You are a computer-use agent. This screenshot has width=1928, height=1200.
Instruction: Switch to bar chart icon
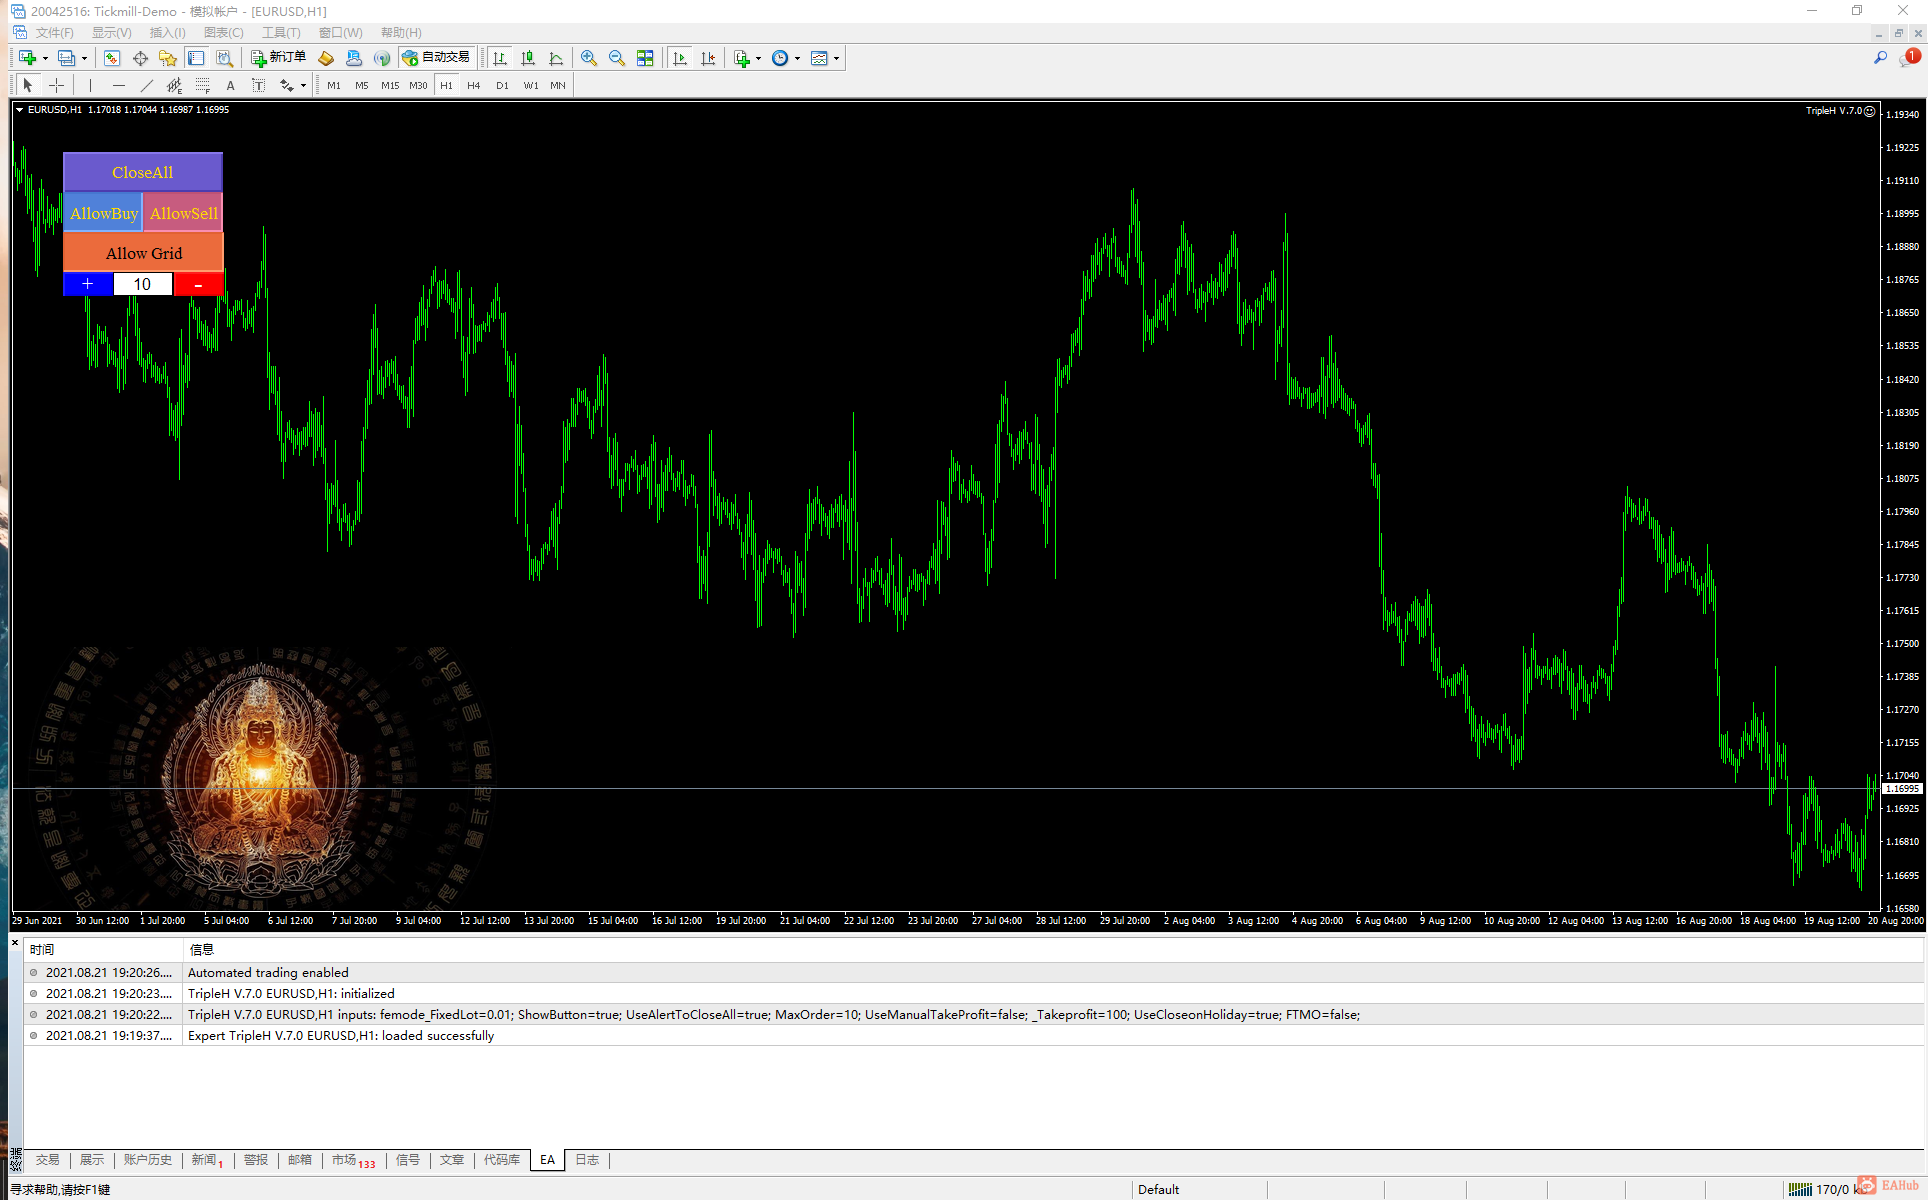(x=500, y=58)
